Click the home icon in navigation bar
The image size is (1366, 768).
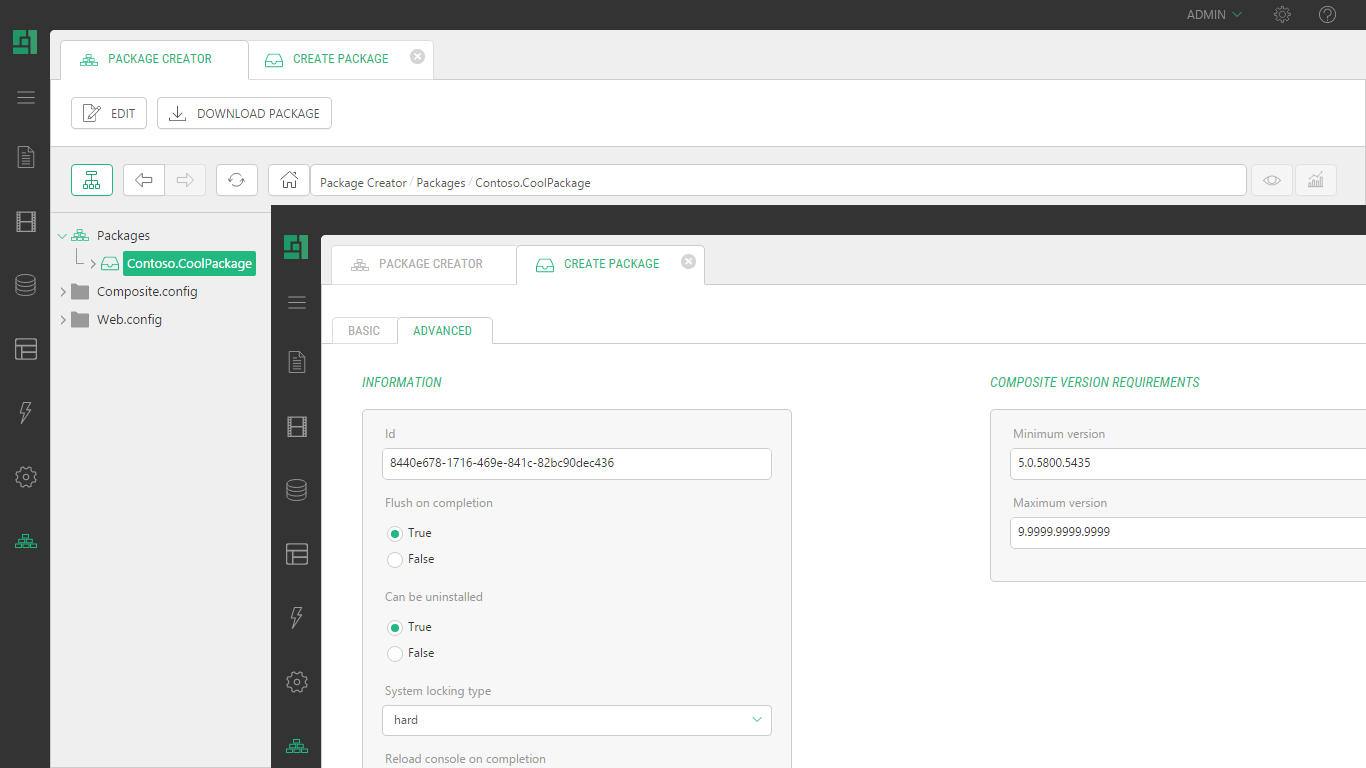point(289,180)
